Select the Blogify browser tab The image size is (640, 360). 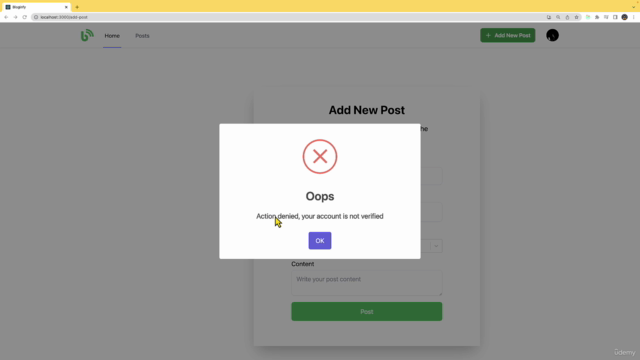coord(36,7)
